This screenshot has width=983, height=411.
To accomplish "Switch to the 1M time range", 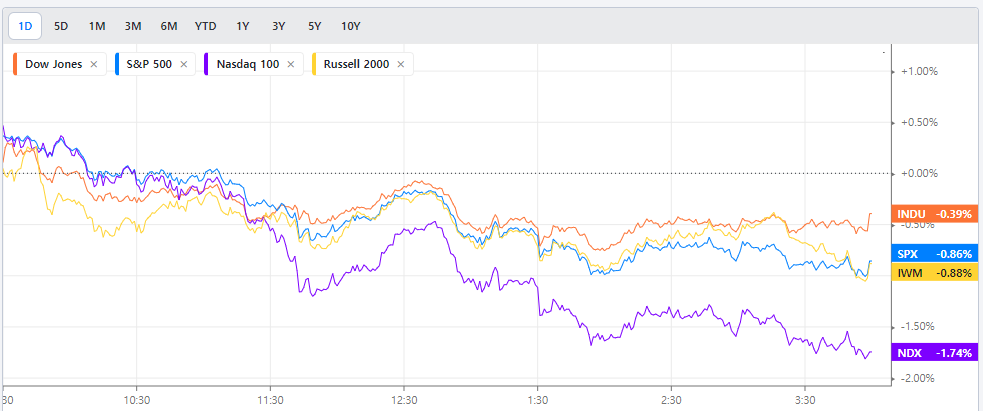I will [x=97, y=25].
